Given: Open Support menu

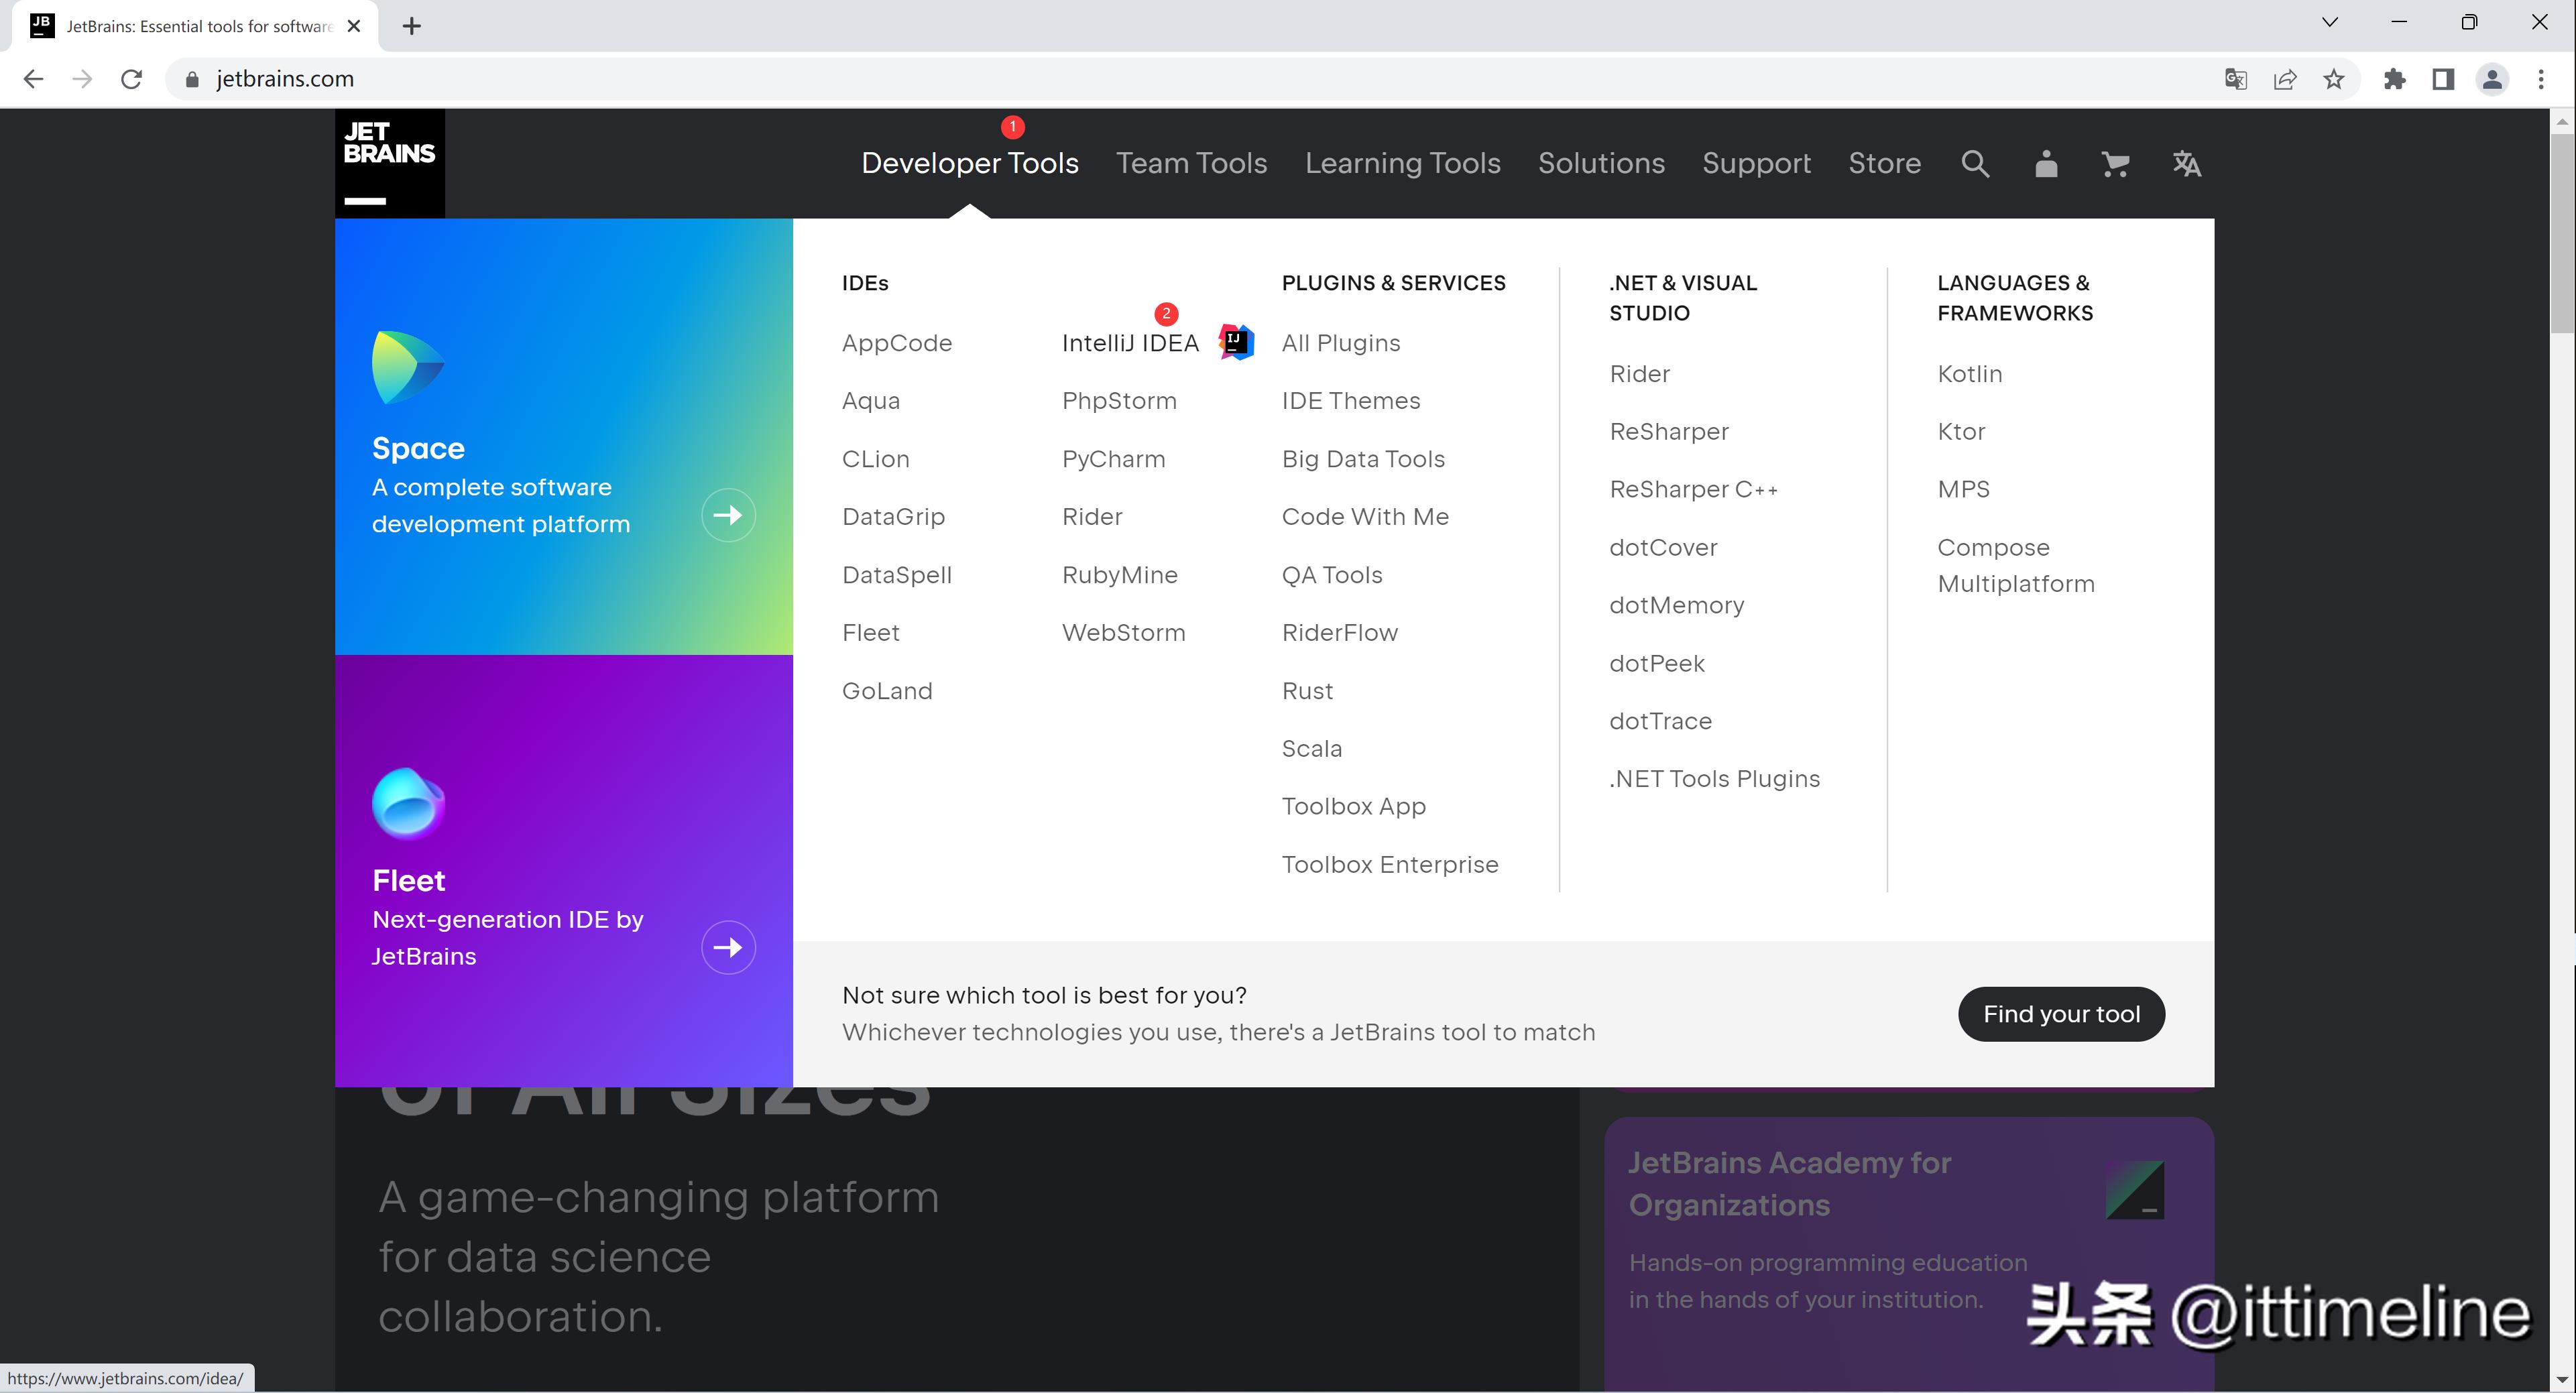Looking at the screenshot, I should pyautogui.click(x=1756, y=163).
